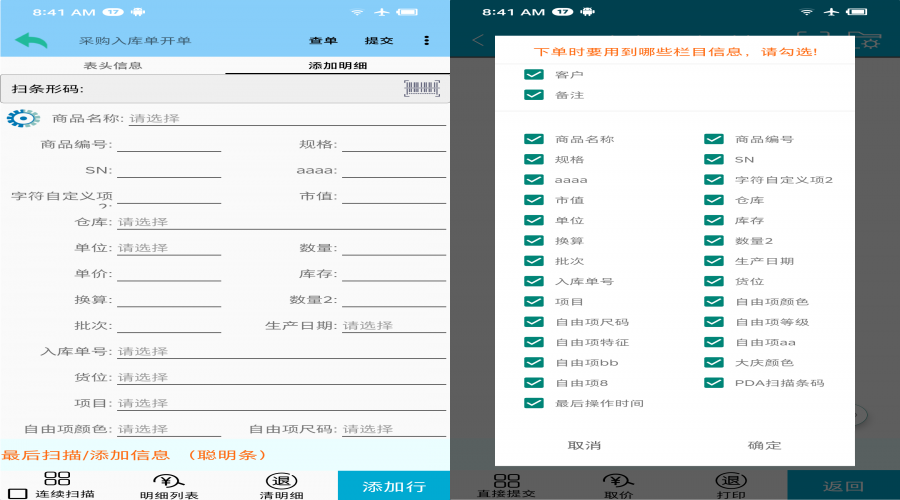Switch to the 表头信息 tab
The height and width of the screenshot is (500, 900).
coord(112,66)
